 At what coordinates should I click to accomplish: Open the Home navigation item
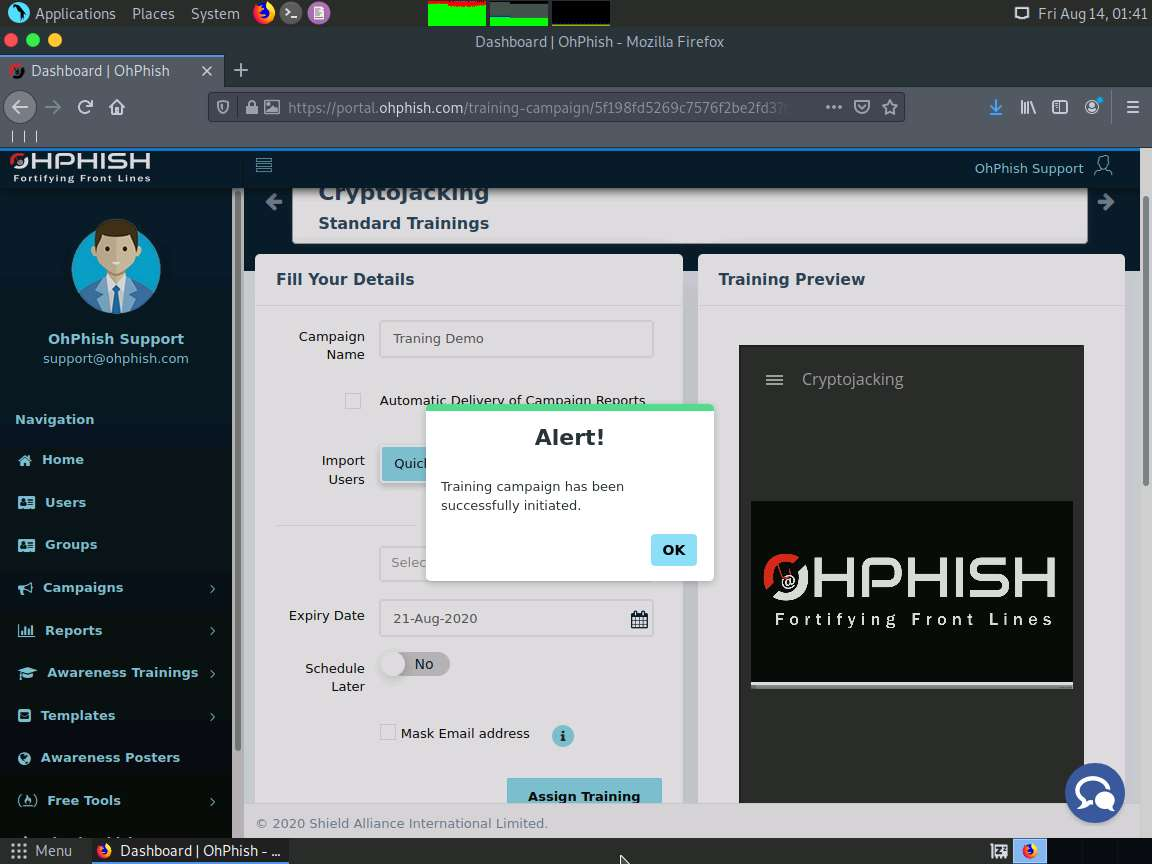click(x=62, y=459)
